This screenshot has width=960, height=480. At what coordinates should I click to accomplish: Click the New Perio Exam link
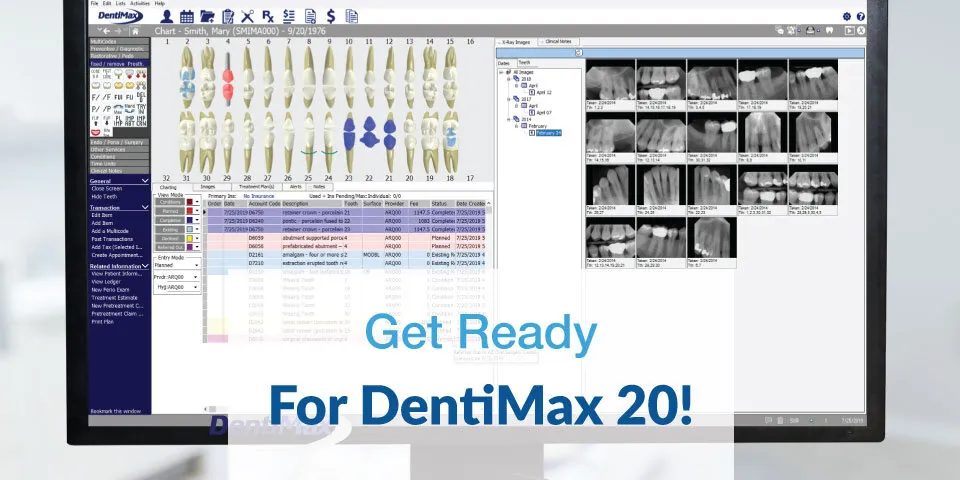[x=109, y=290]
